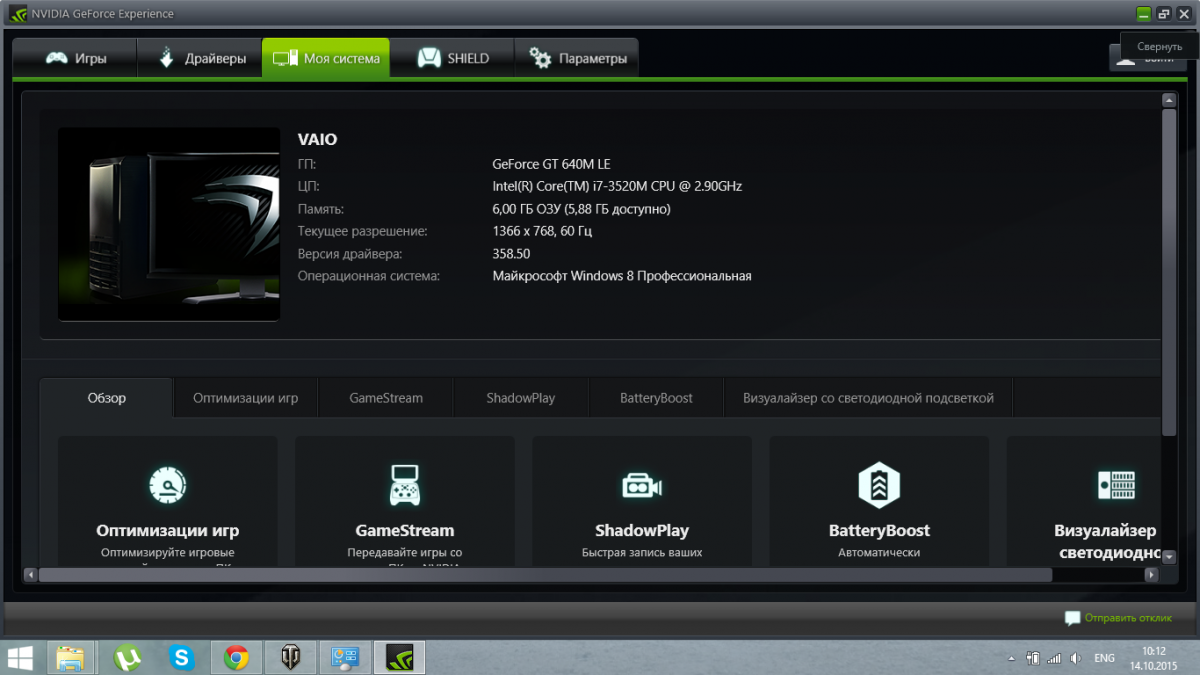Image resolution: width=1200 pixels, height=675 pixels.
Task: Select the Оптимизации игр sub-tab
Action: coord(245,398)
